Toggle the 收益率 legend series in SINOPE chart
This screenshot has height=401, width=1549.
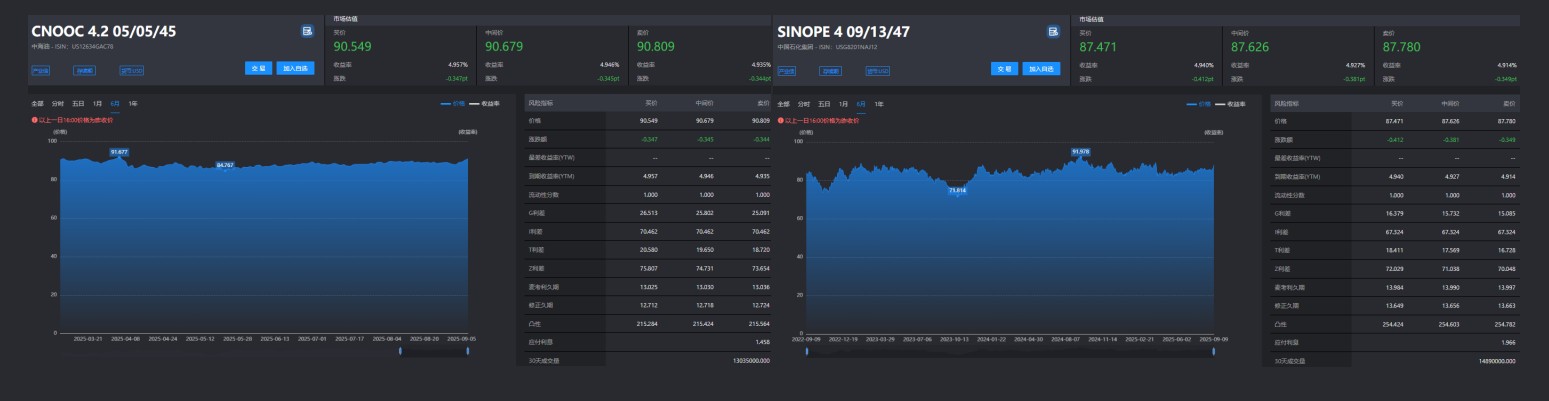click(x=1231, y=104)
